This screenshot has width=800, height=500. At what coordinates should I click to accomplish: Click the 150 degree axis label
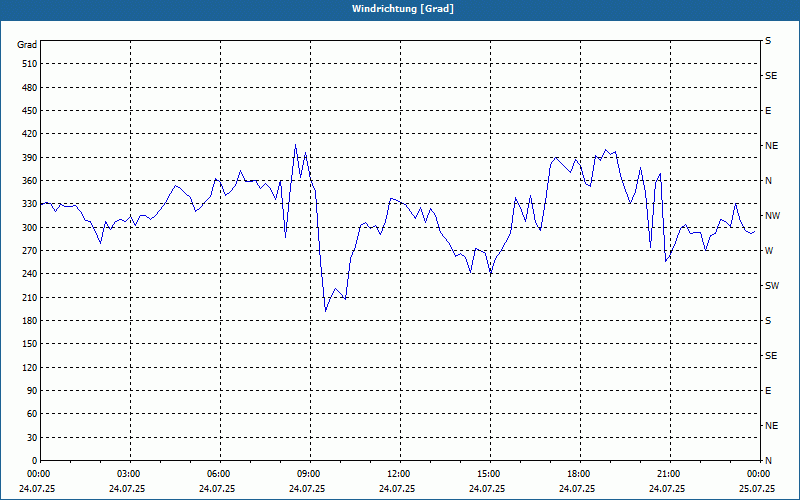pyautogui.click(x=30, y=344)
